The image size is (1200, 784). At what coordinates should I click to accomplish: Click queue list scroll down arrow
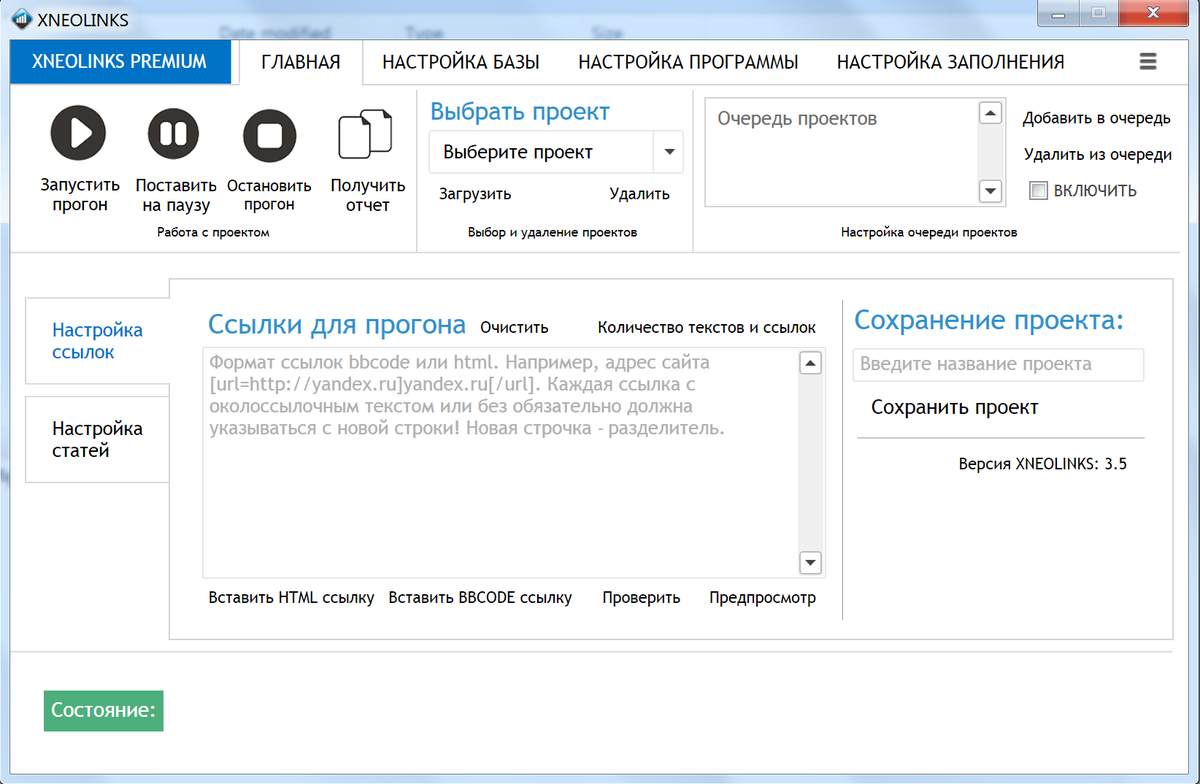pos(990,190)
